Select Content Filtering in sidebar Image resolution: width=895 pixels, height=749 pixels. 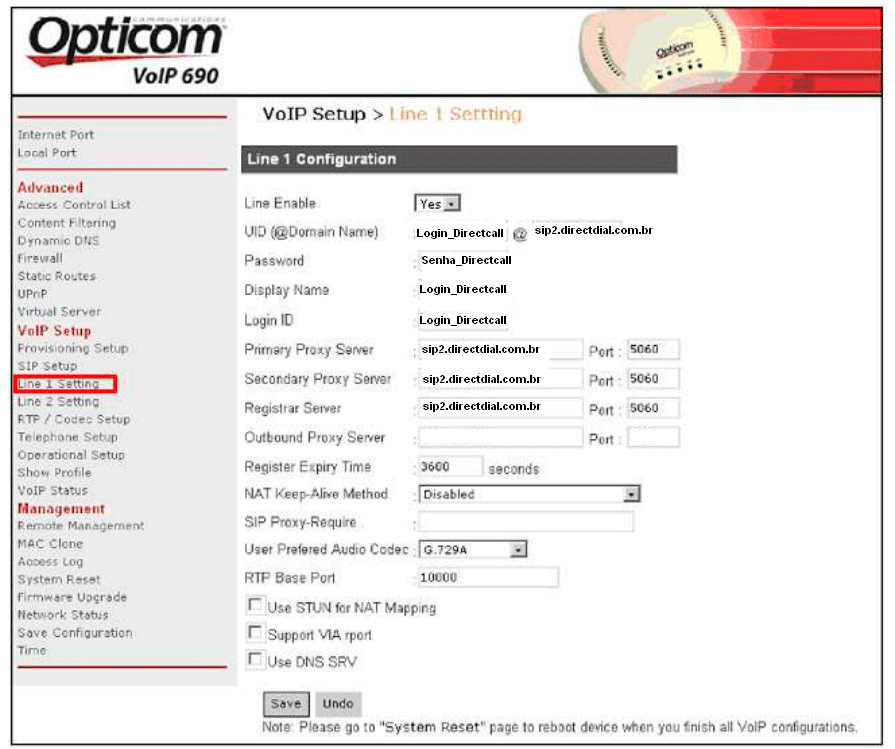tap(67, 223)
